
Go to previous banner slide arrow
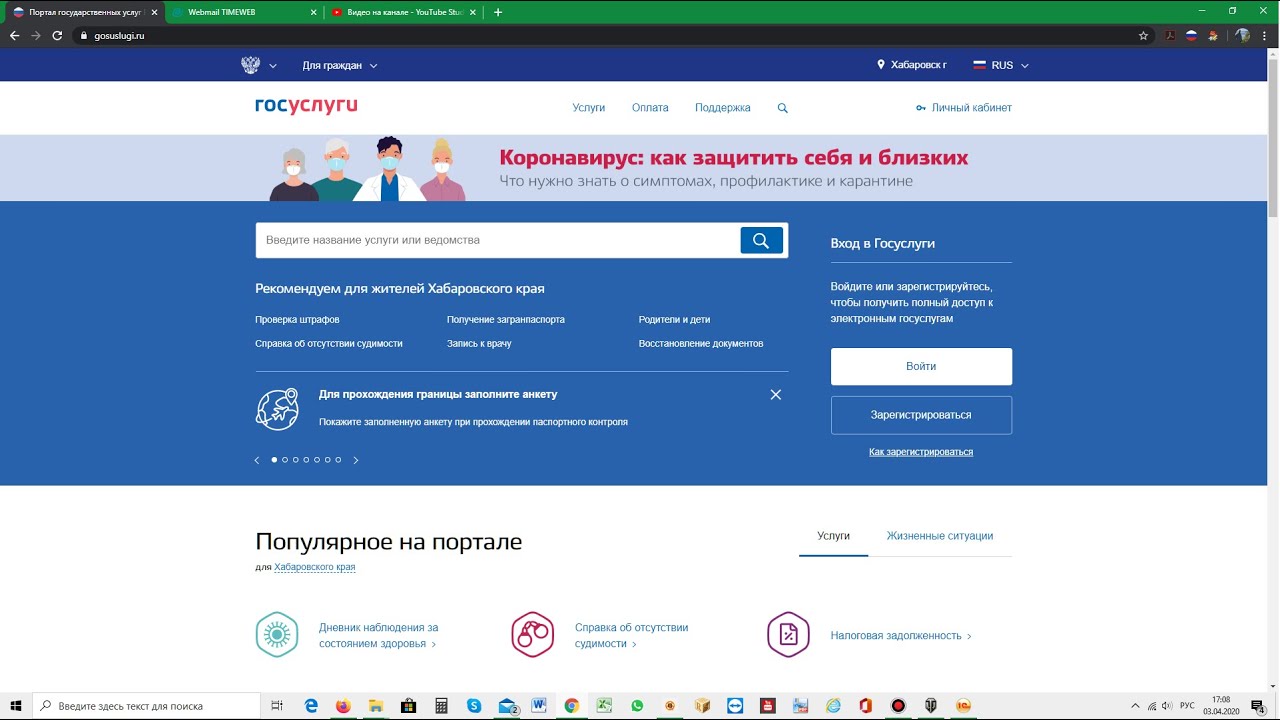[x=257, y=460]
